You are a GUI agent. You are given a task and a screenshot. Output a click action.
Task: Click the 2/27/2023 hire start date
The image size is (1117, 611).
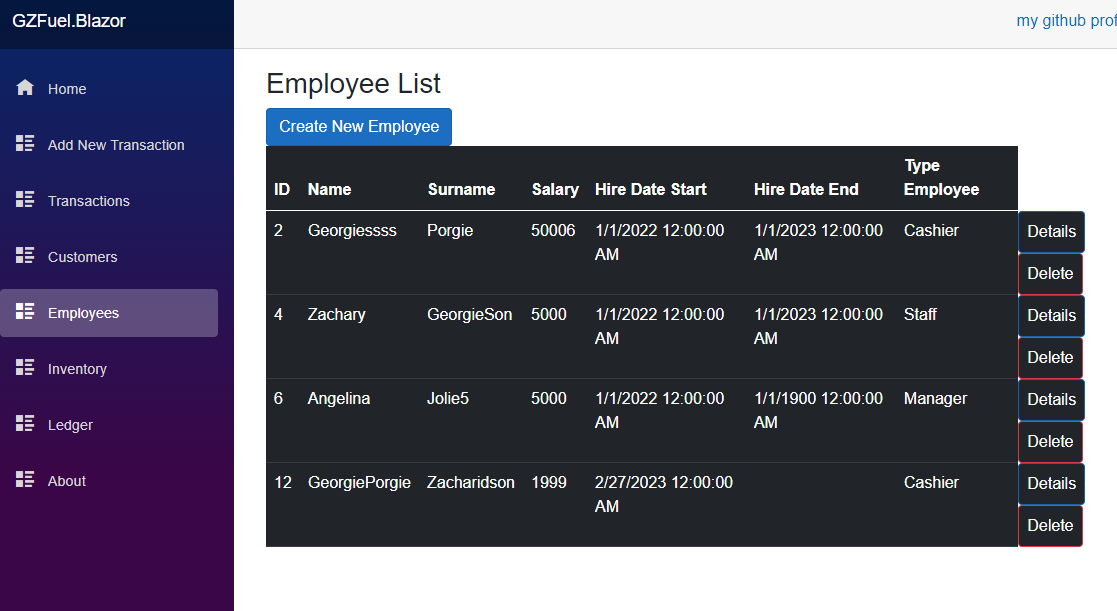[664, 494]
